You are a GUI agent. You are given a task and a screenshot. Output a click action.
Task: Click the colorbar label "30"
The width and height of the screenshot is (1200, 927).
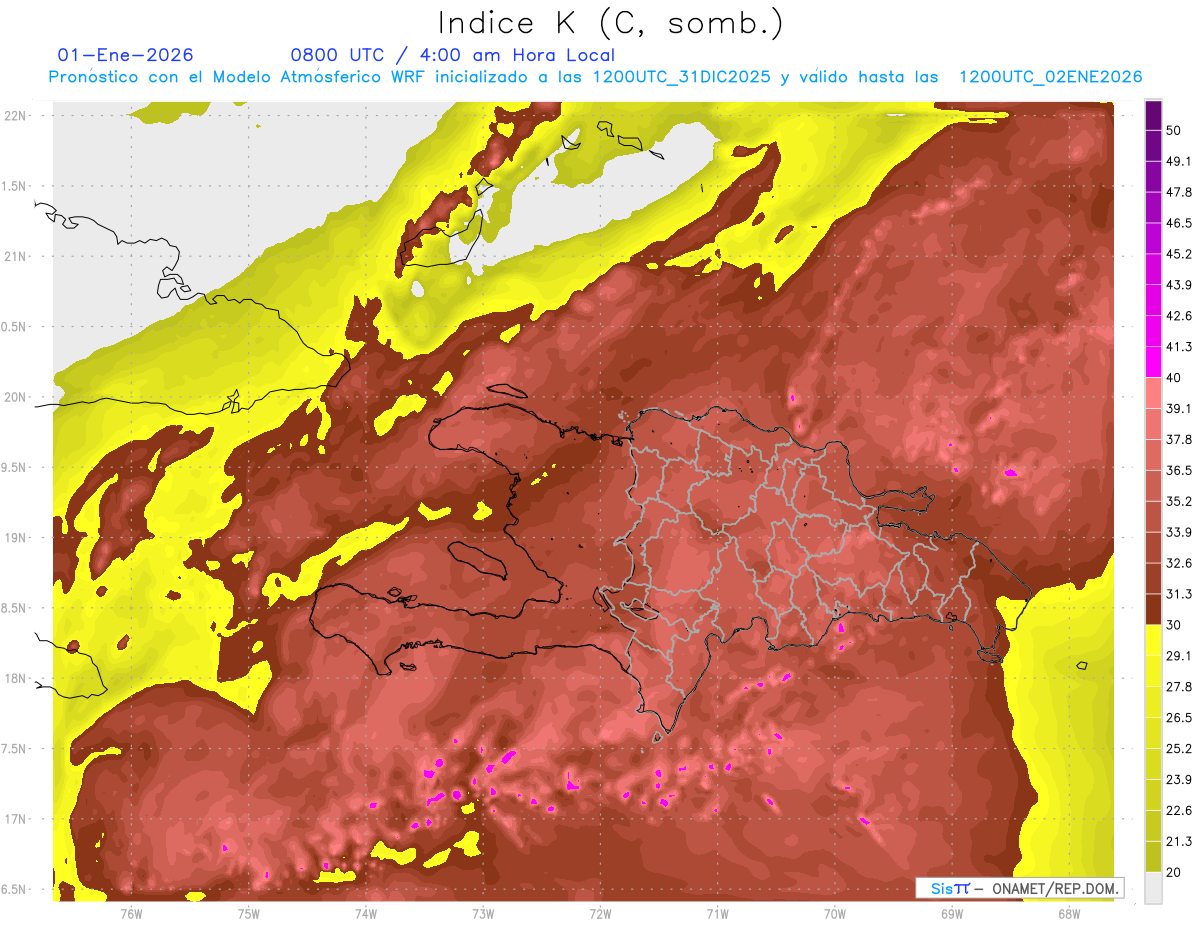(1174, 625)
